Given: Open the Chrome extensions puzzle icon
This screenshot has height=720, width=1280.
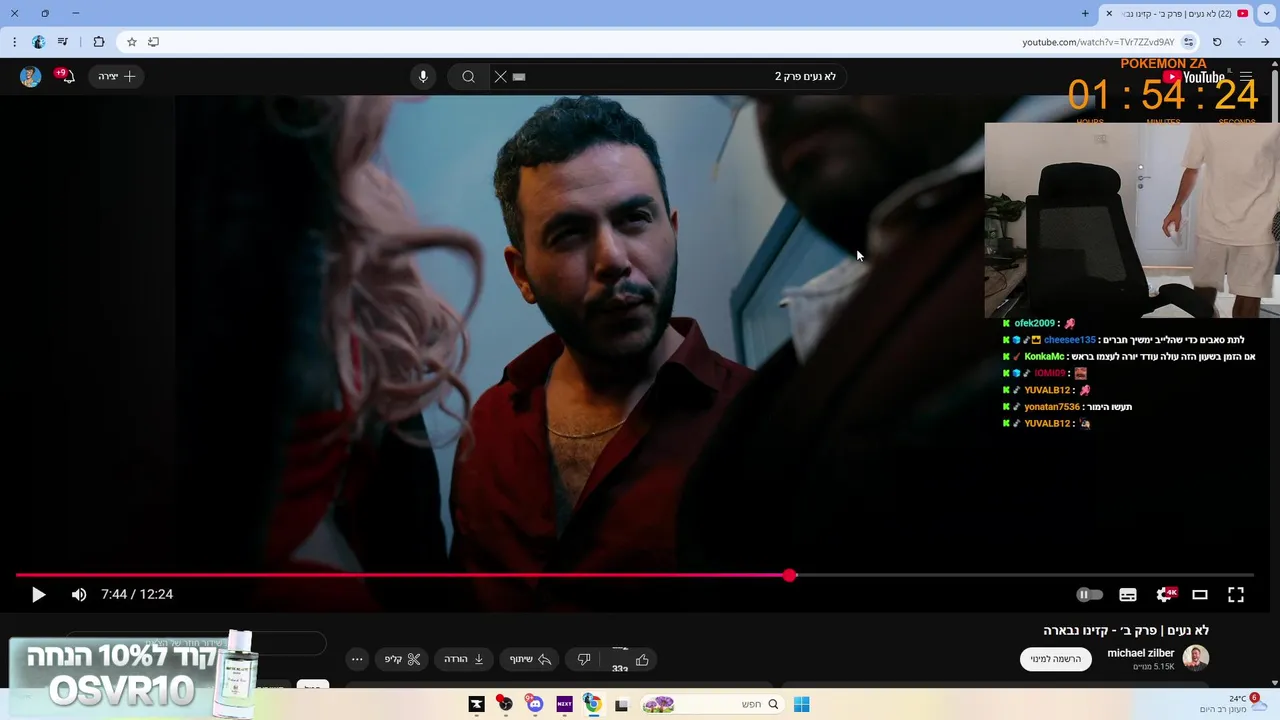Looking at the screenshot, I should tap(98, 42).
